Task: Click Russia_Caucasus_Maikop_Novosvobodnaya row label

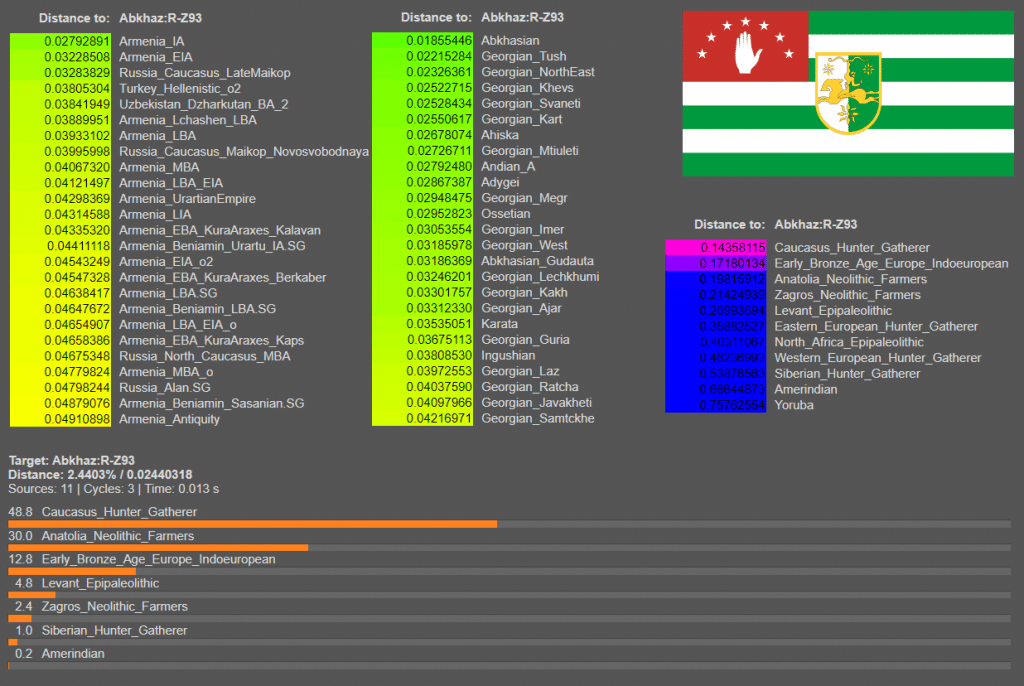Action: 243,151
